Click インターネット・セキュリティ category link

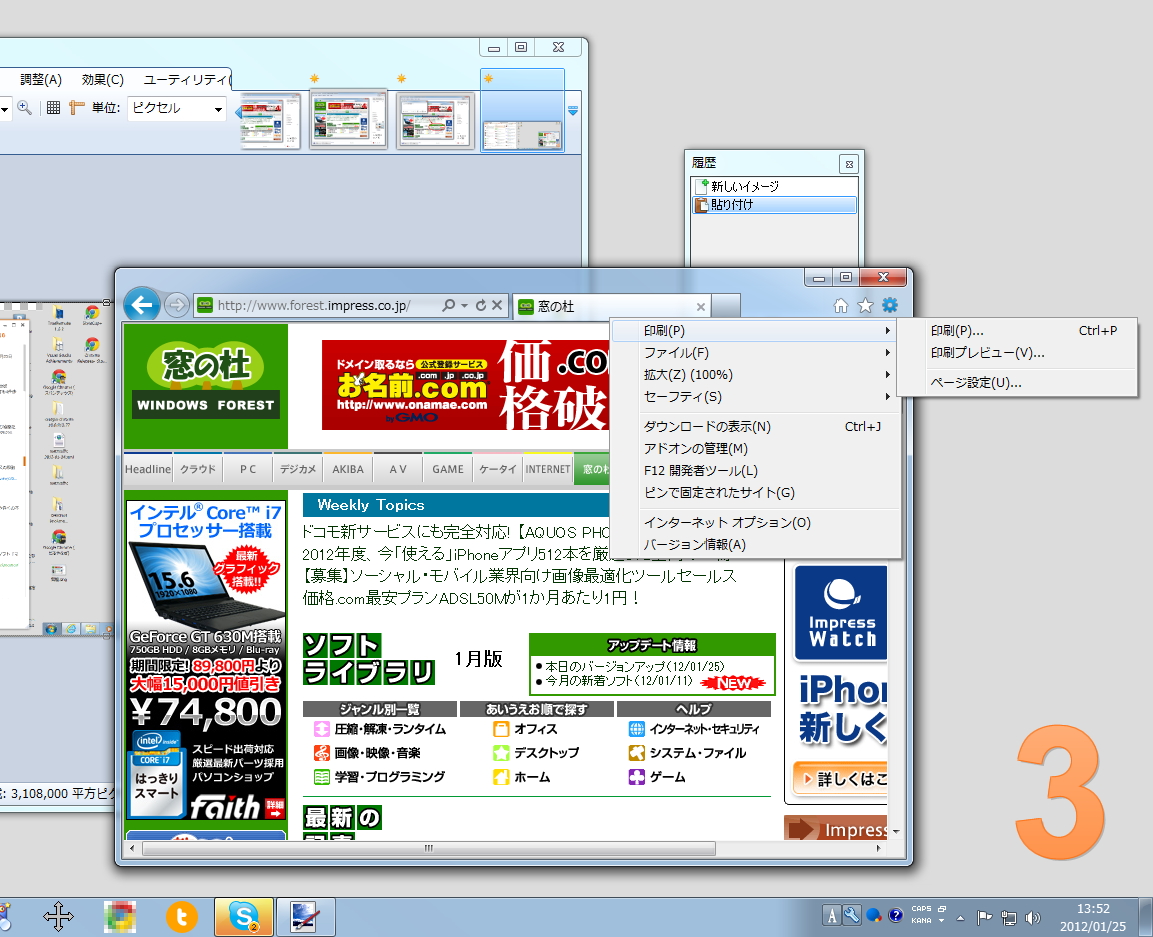click(704, 730)
